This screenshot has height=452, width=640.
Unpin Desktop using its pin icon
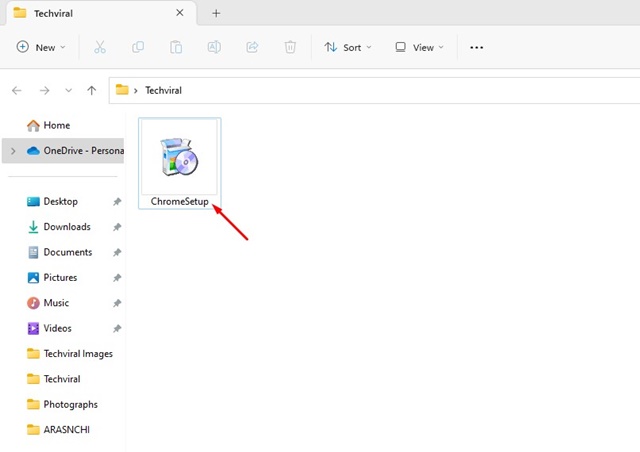point(117,201)
